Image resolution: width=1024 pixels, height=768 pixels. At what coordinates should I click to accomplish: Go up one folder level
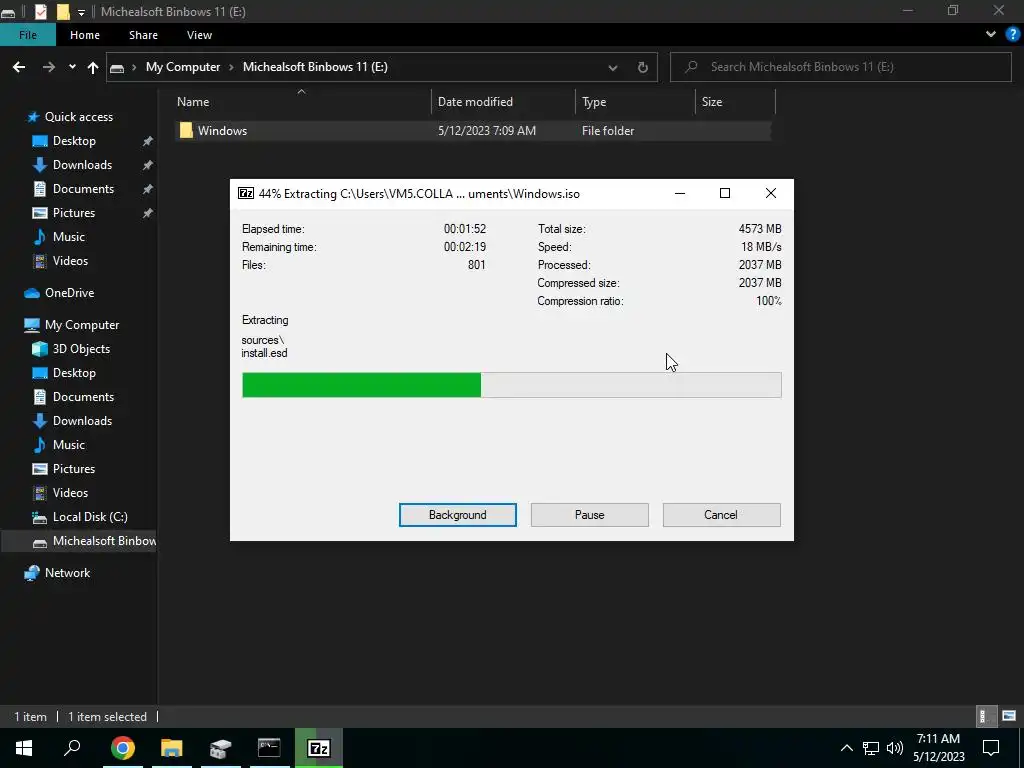click(x=93, y=67)
